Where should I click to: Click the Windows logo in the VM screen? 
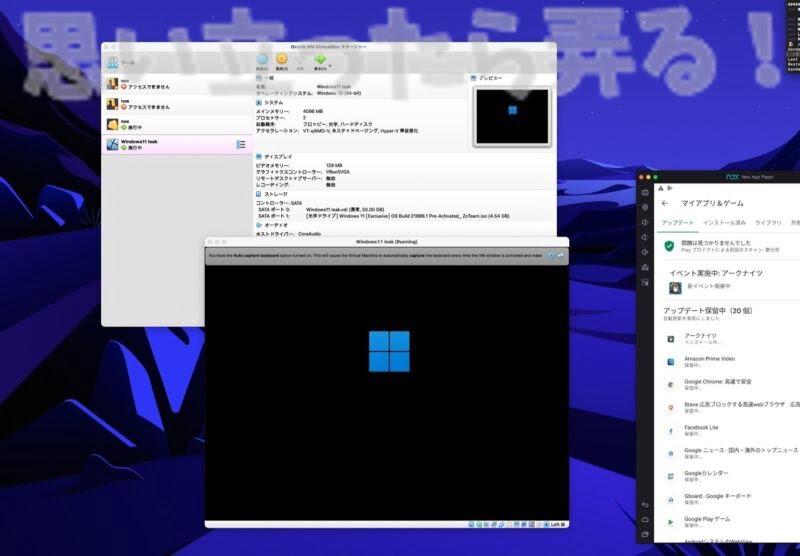click(x=389, y=351)
